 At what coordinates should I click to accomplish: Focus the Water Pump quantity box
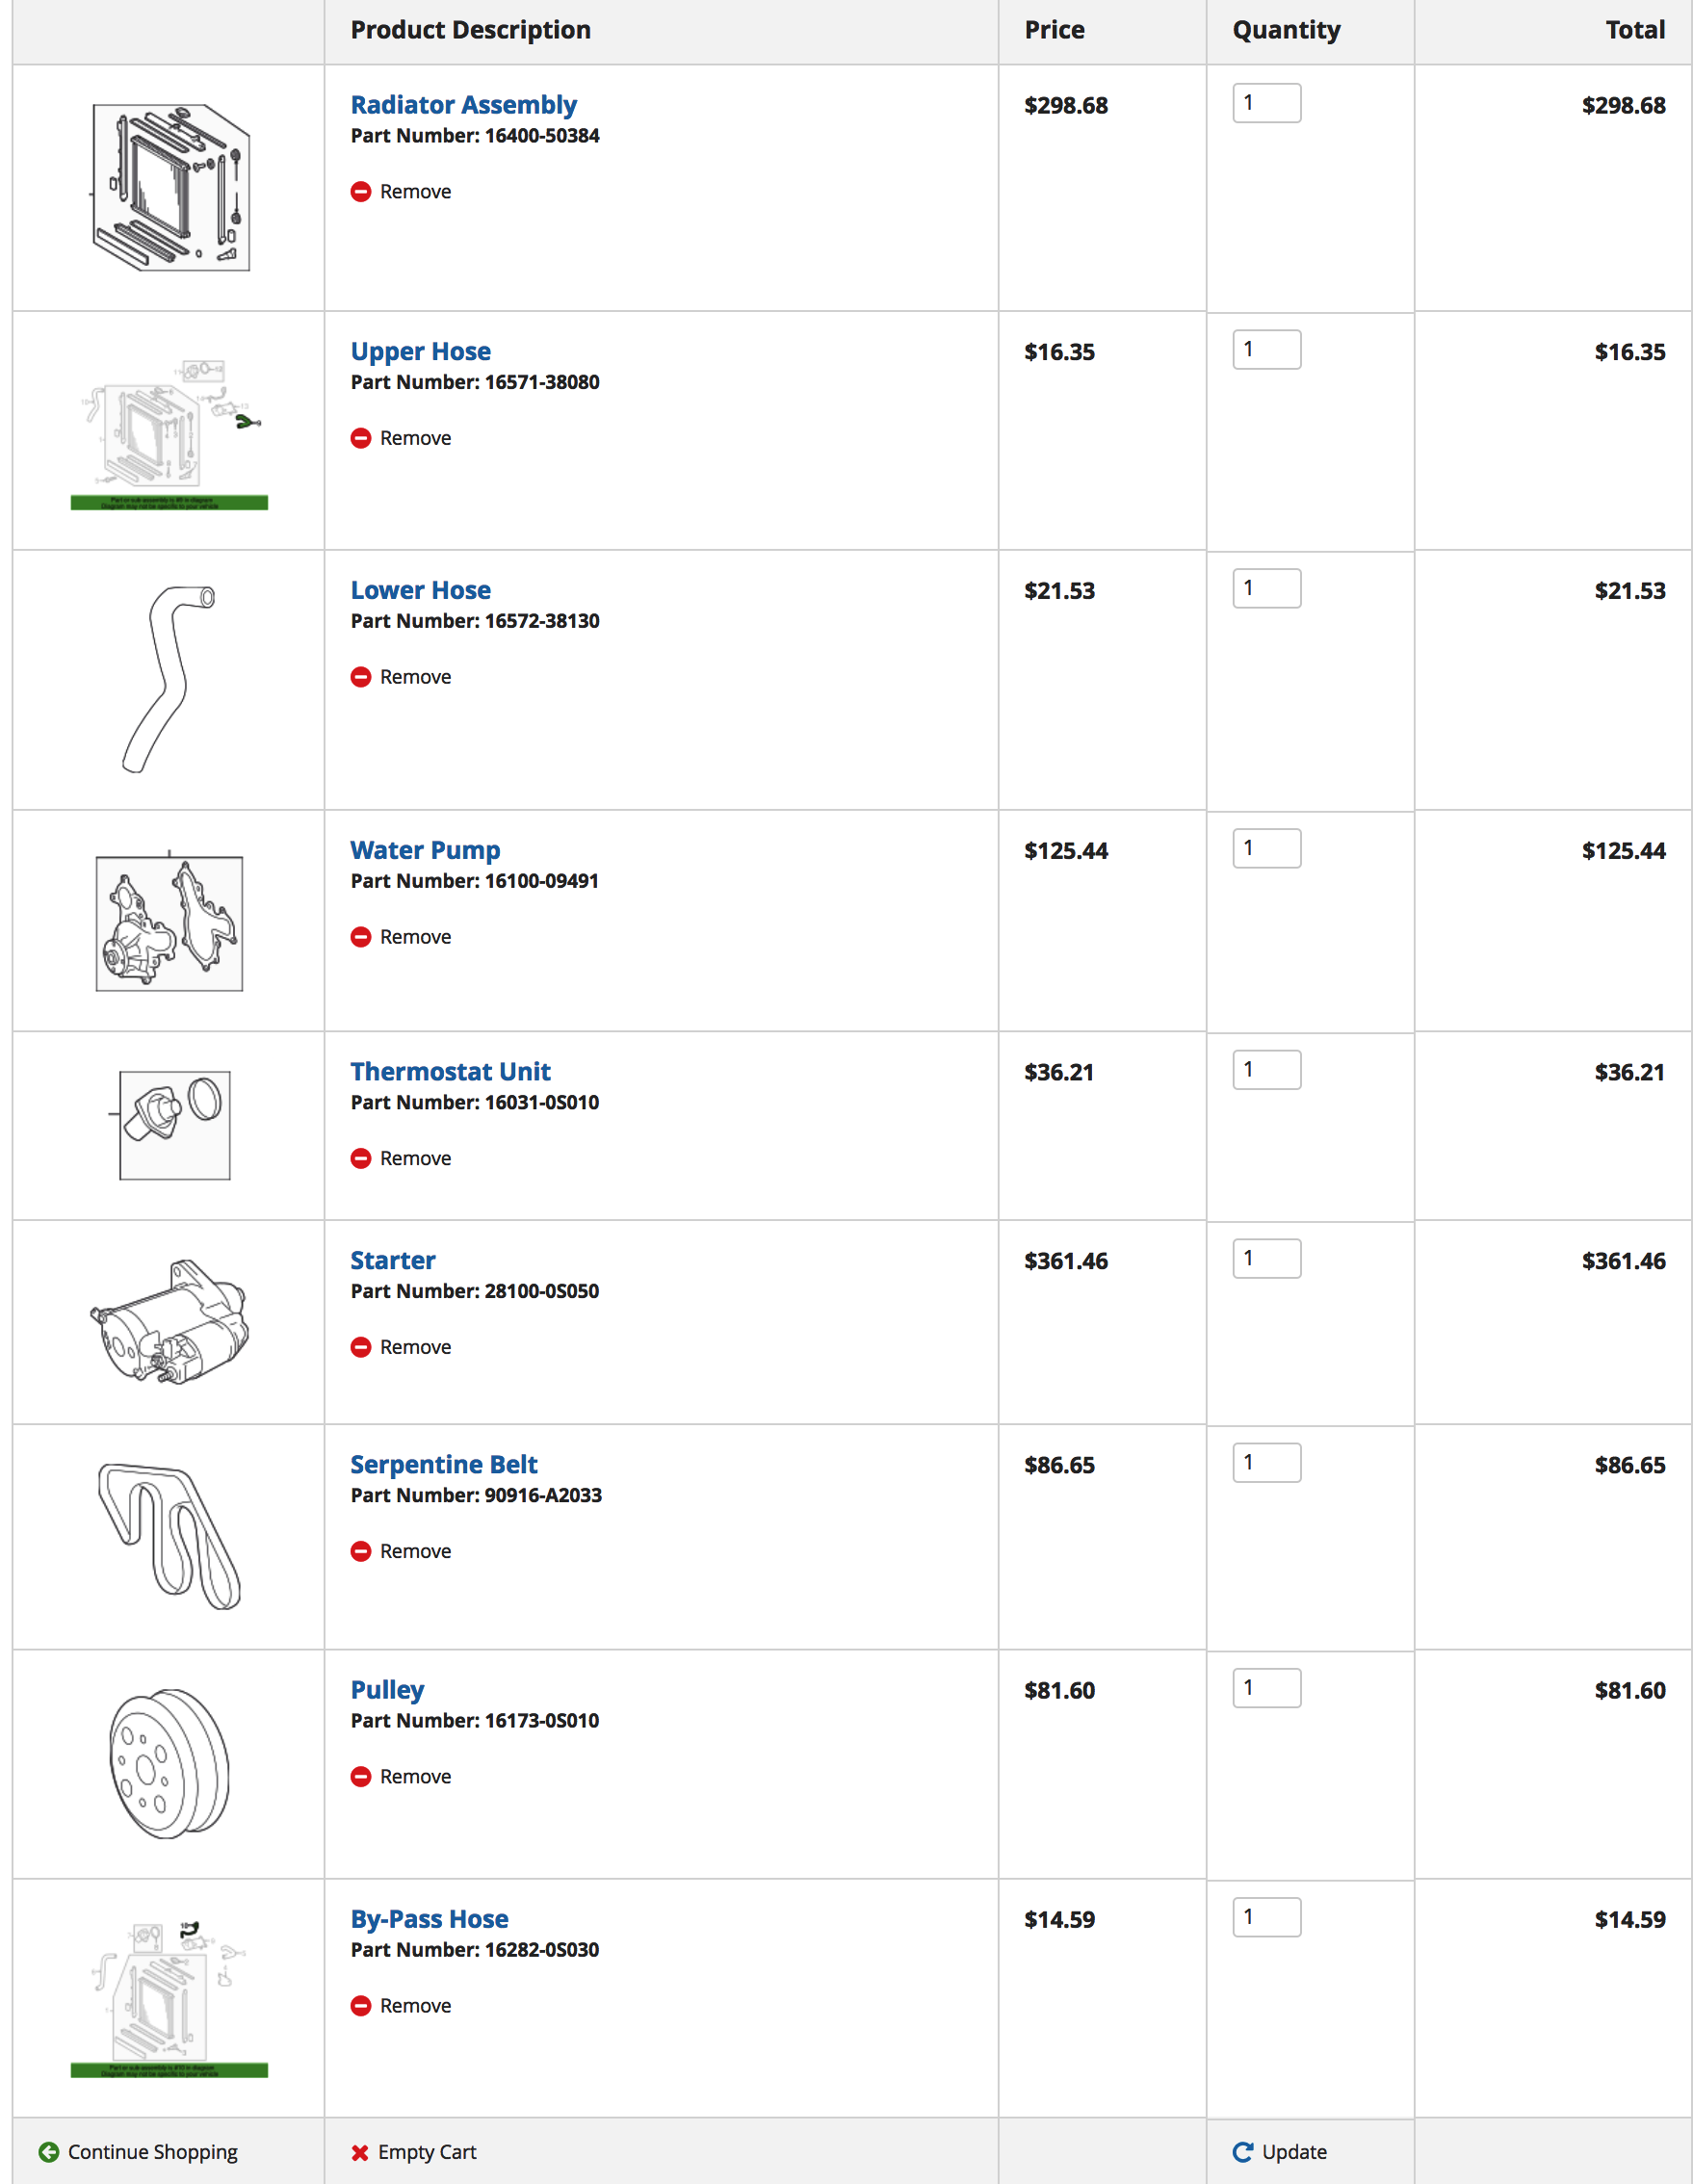[1266, 849]
